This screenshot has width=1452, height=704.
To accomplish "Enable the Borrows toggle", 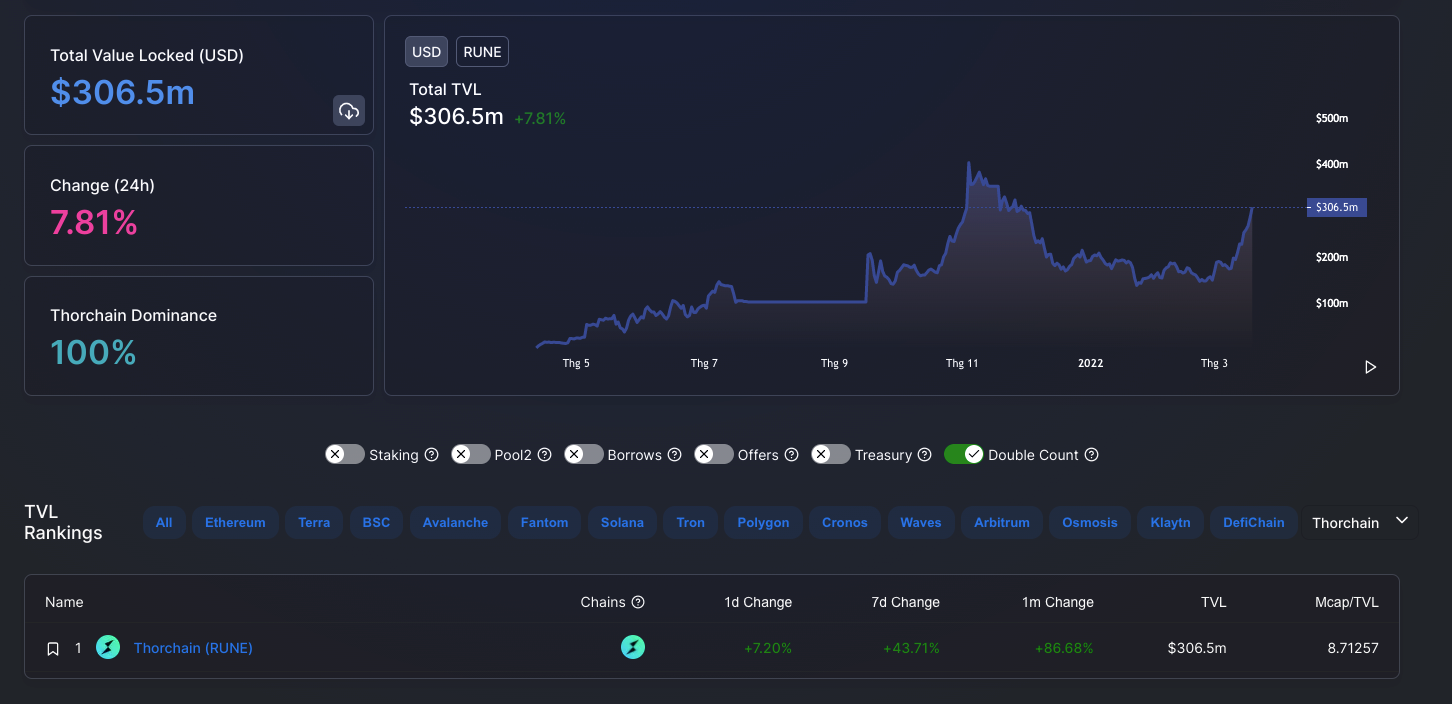I will pyautogui.click(x=584, y=454).
